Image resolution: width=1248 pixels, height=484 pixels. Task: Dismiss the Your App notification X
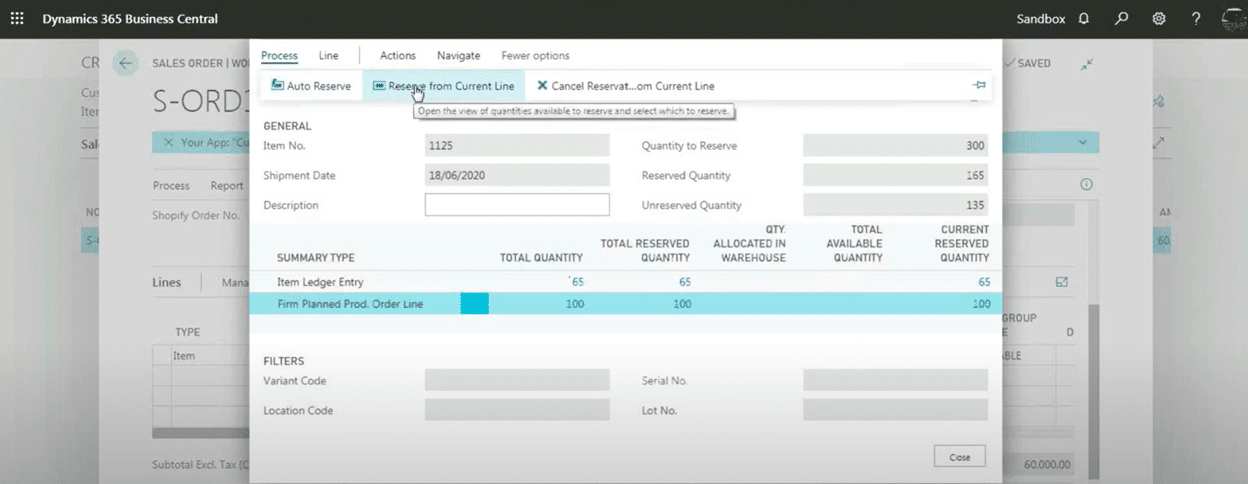(168, 142)
